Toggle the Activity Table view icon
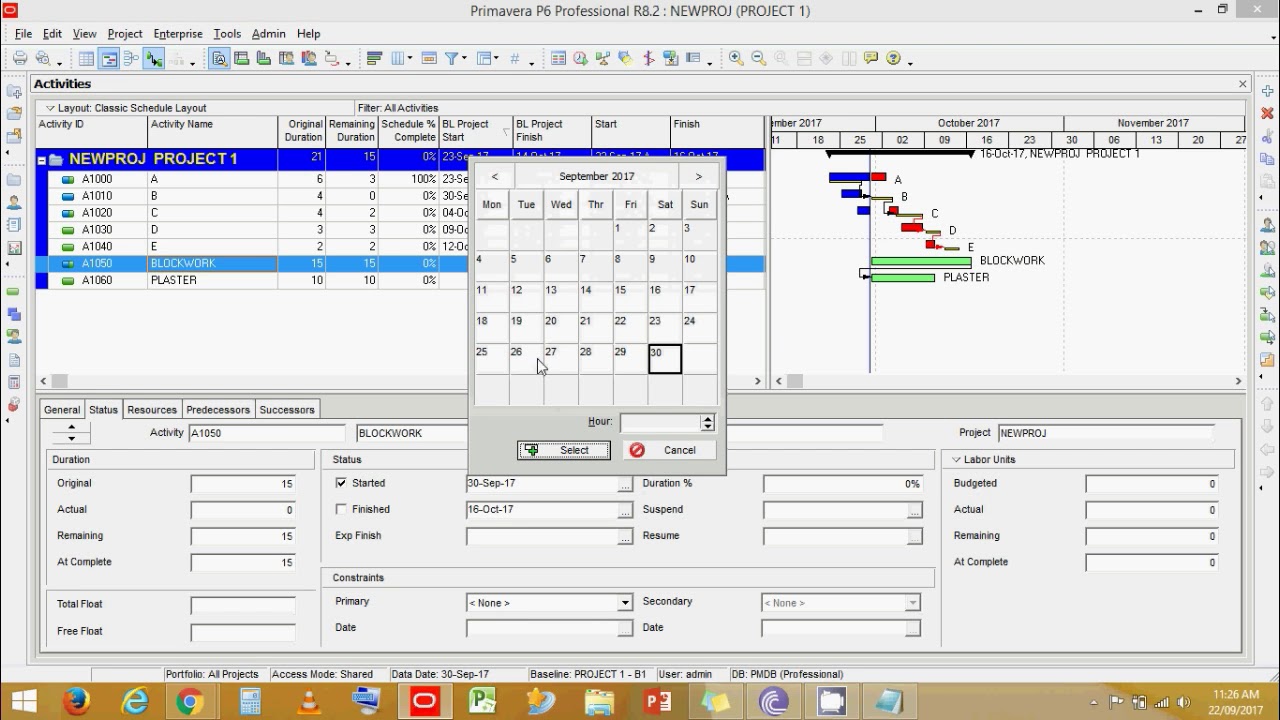Image resolution: width=1280 pixels, height=720 pixels. click(x=87, y=59)
